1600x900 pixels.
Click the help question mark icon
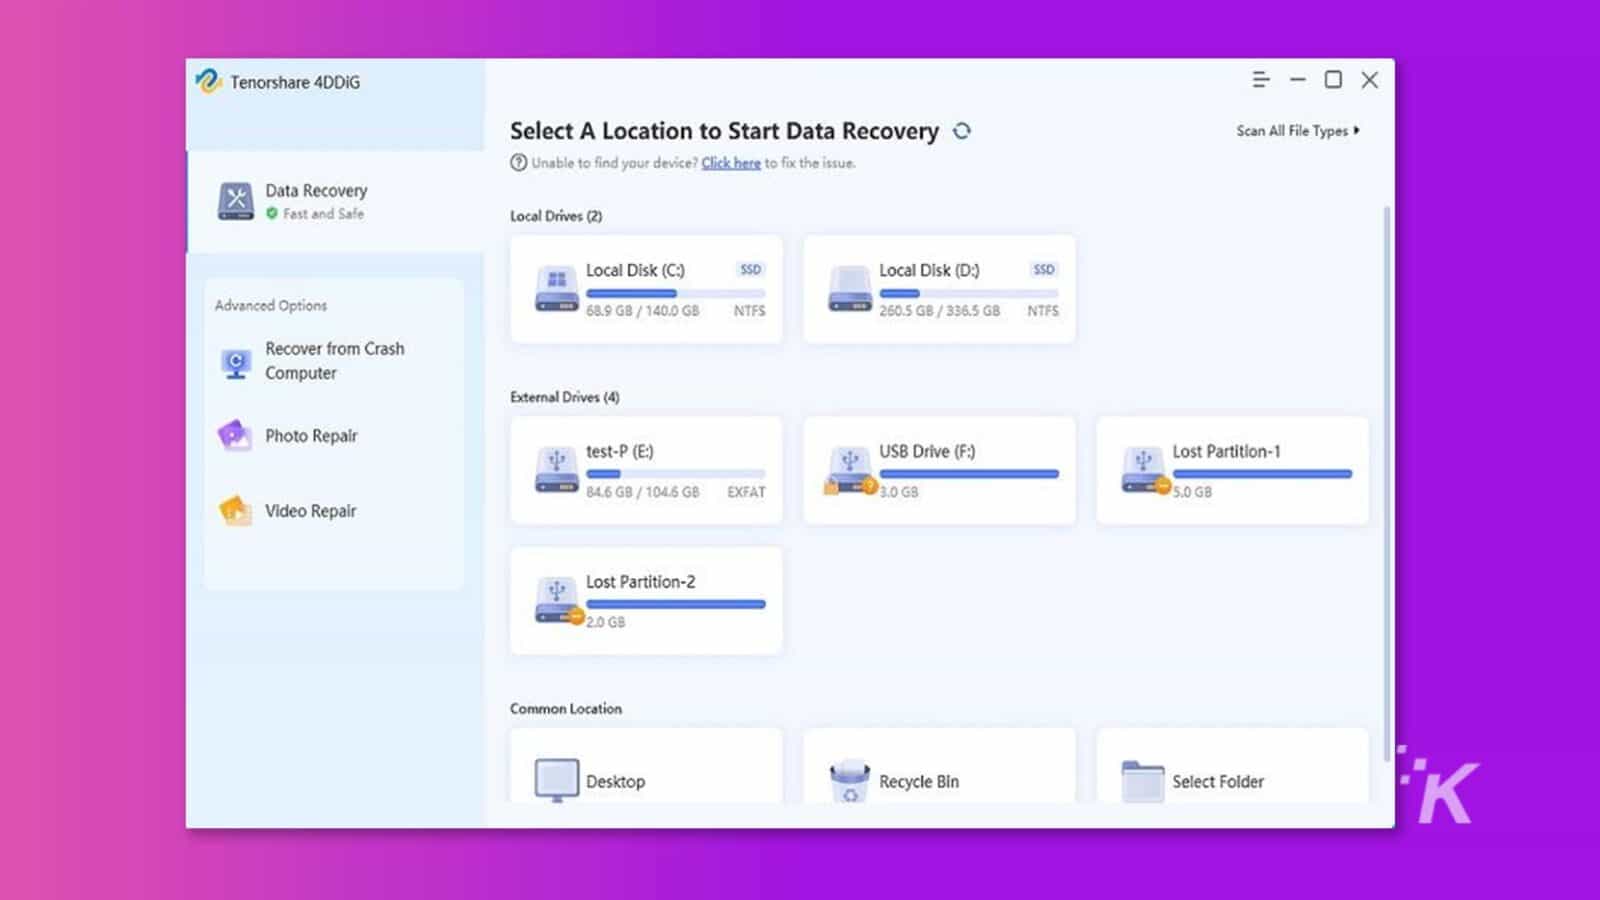[x=518, y=163]
